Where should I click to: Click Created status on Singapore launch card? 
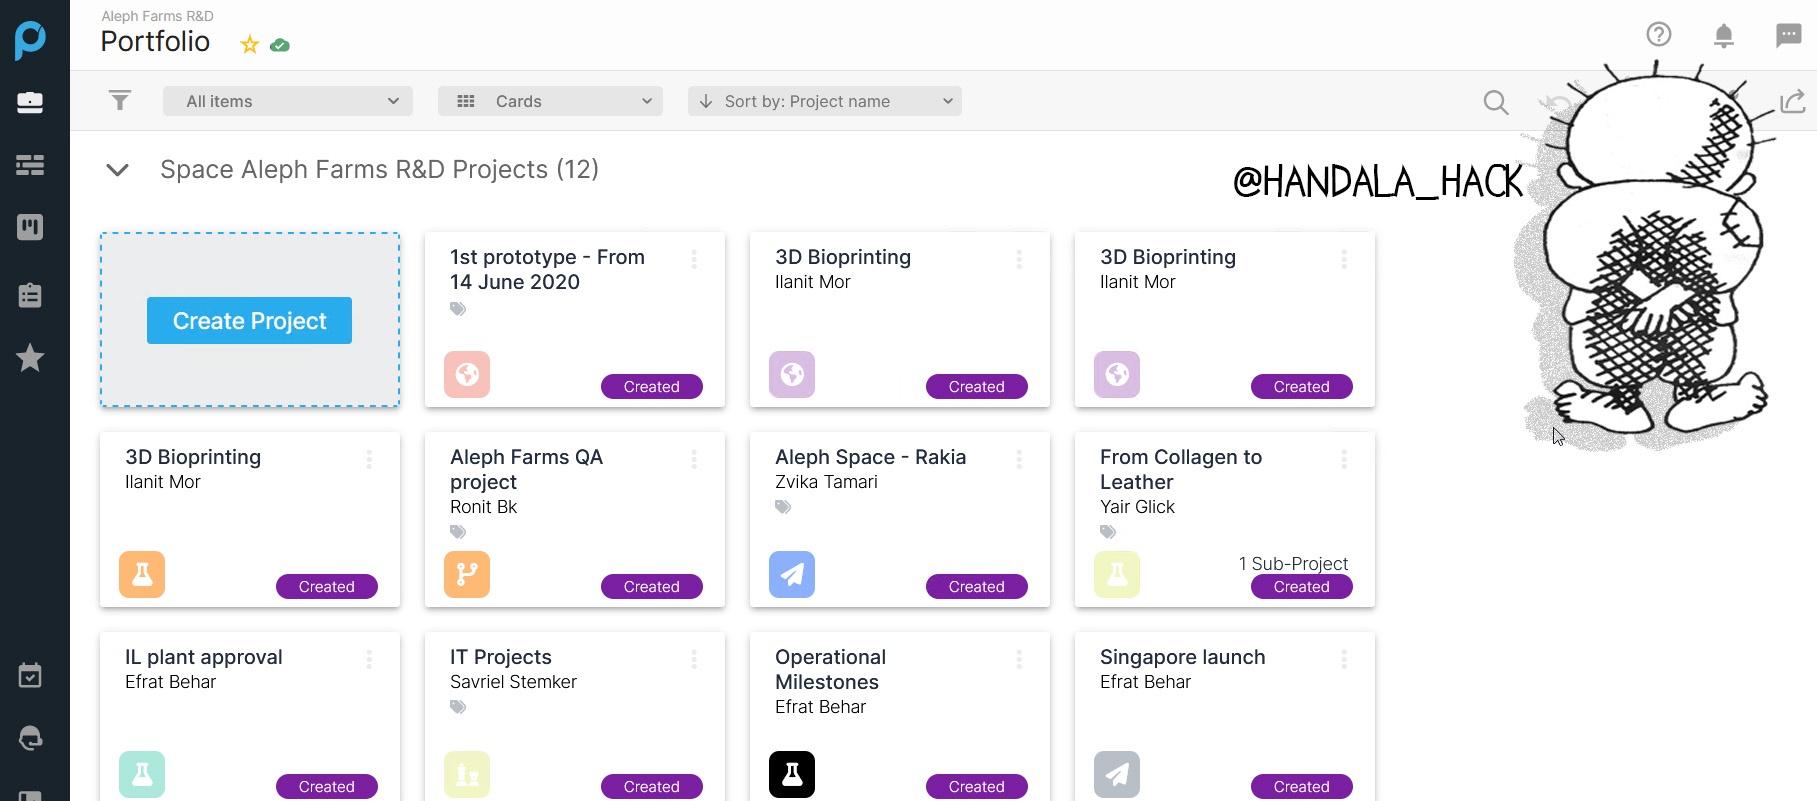[1301, 786]
